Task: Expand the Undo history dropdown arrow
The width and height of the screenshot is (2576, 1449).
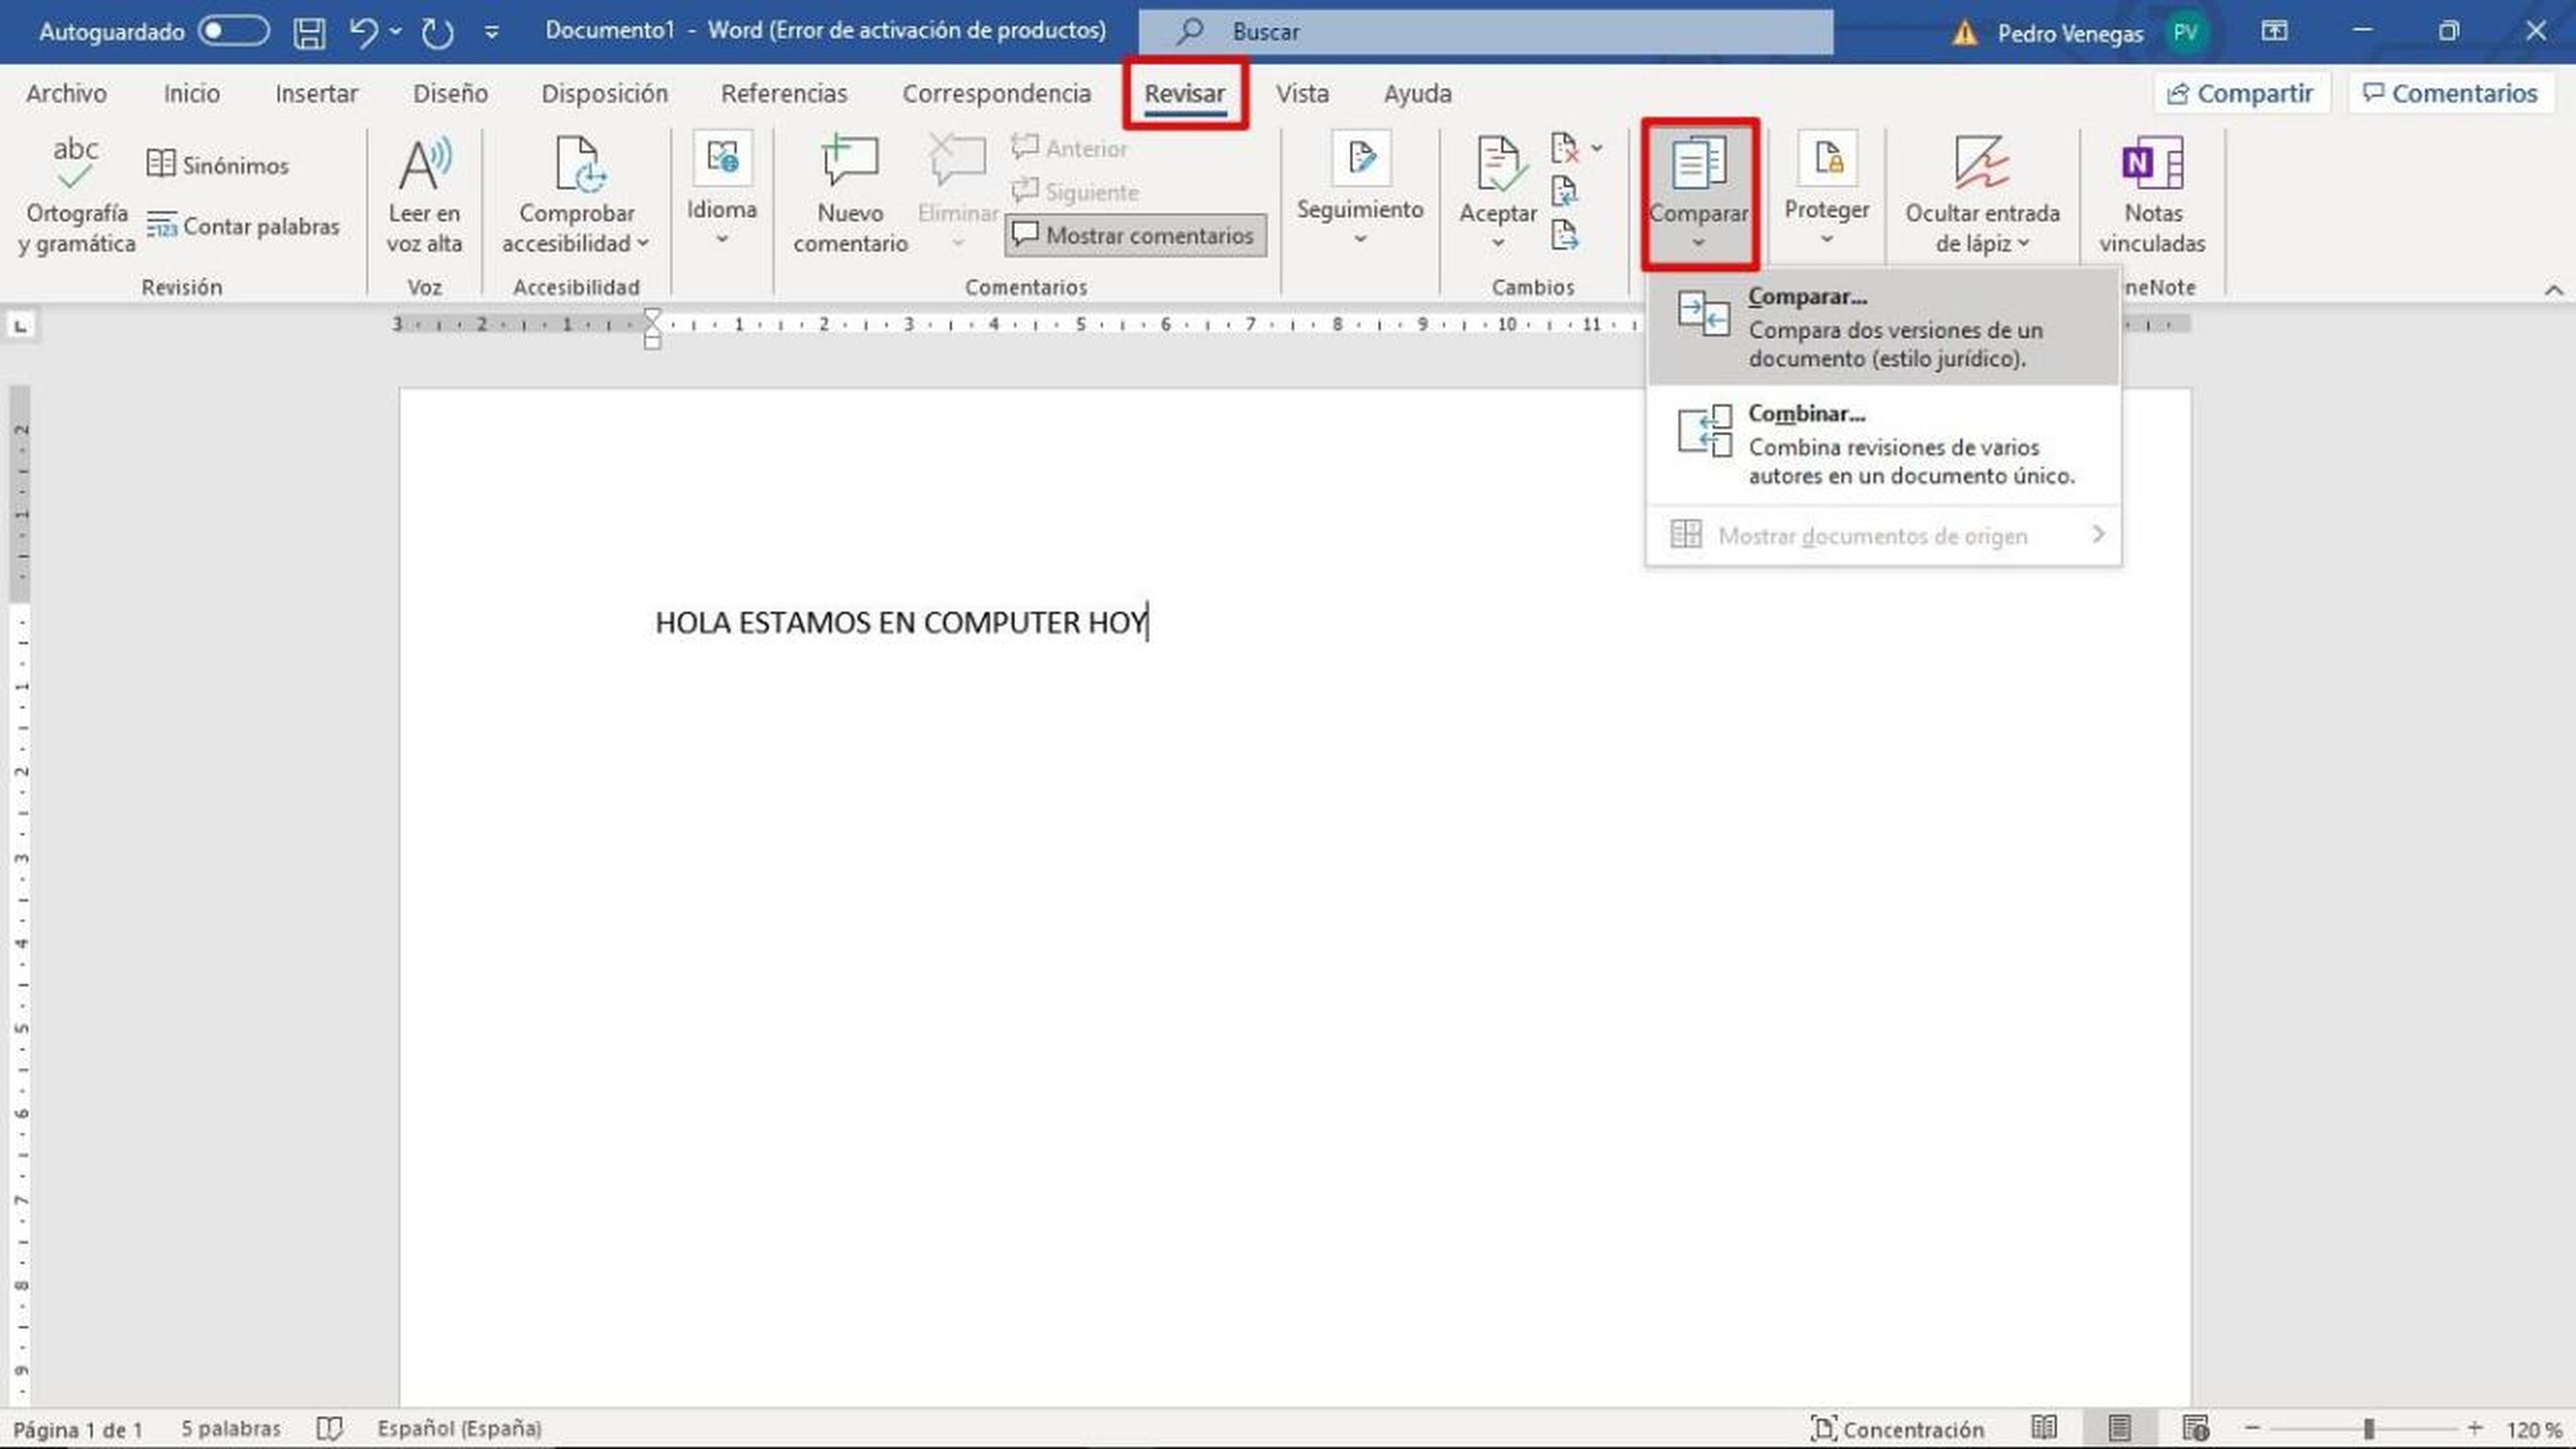Action: (x=396, y=32)
